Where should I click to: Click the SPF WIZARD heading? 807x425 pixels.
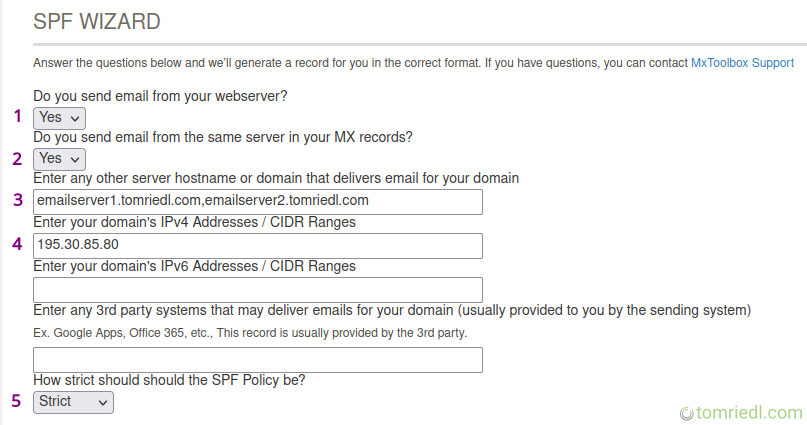click(x=97, y=21)
